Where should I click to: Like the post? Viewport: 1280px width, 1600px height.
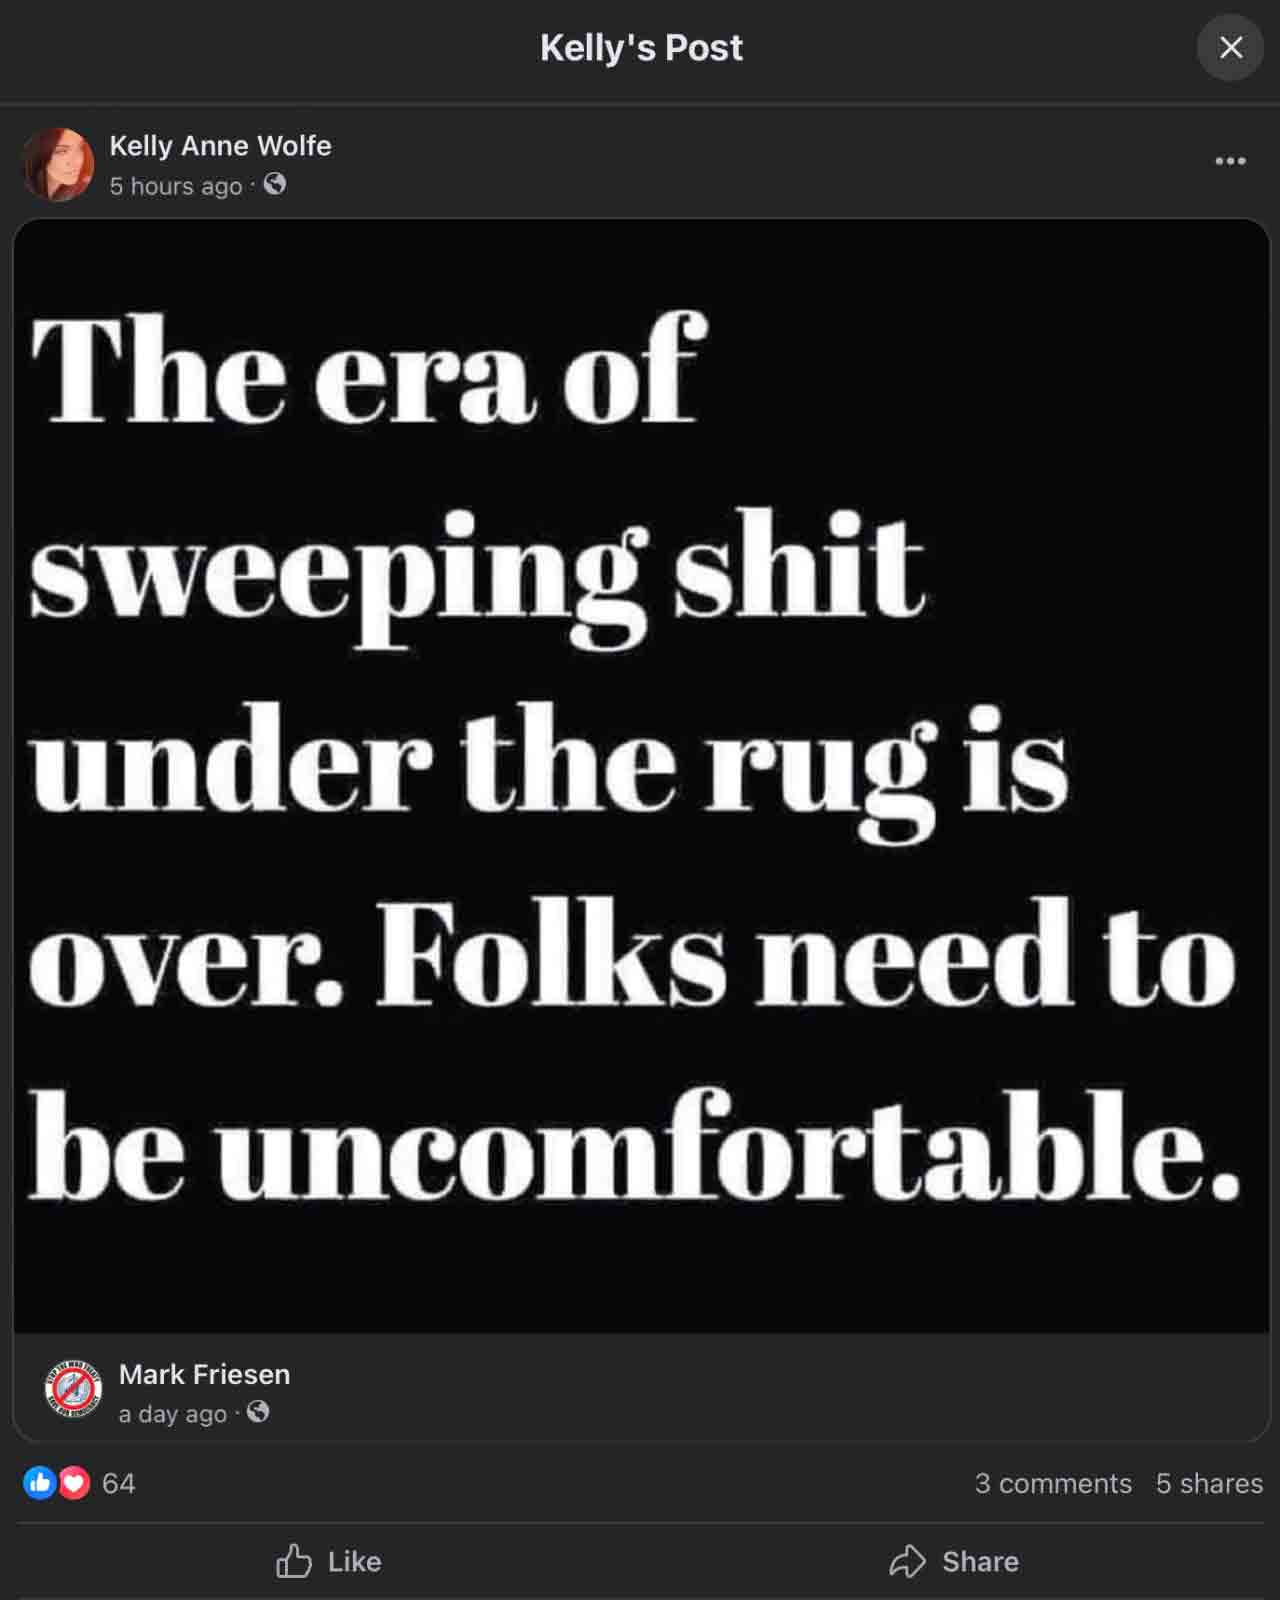[x=329, y=1561]
